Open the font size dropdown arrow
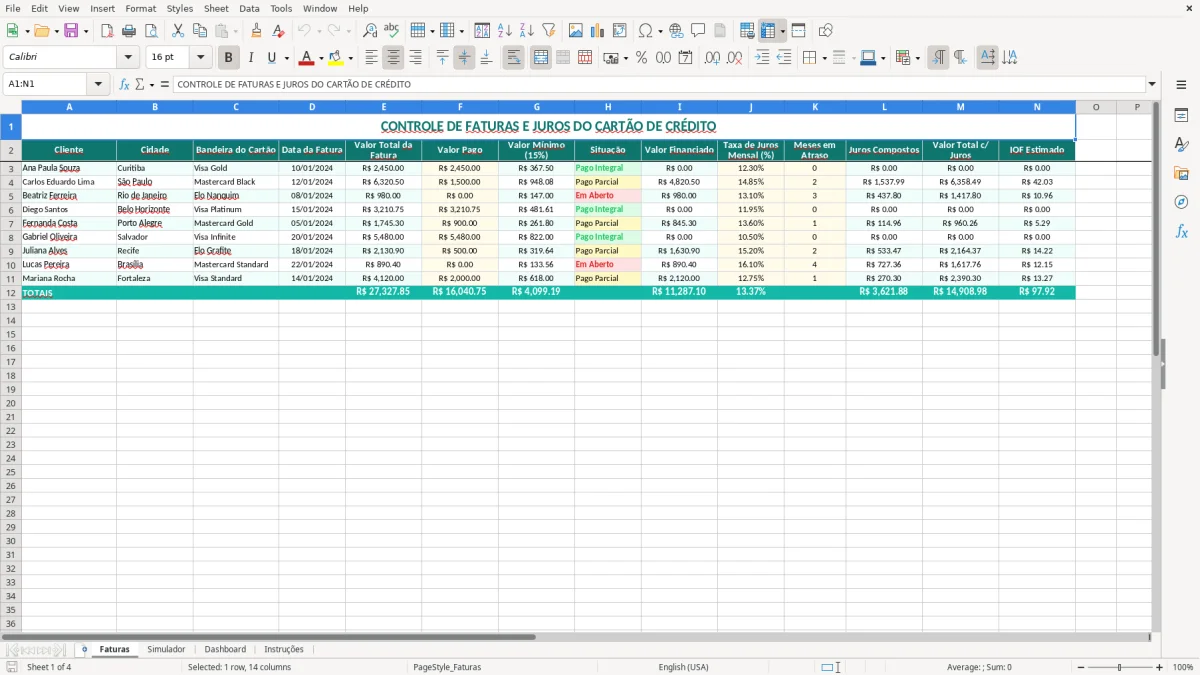 pyautogui.click(x=200, y=58)
